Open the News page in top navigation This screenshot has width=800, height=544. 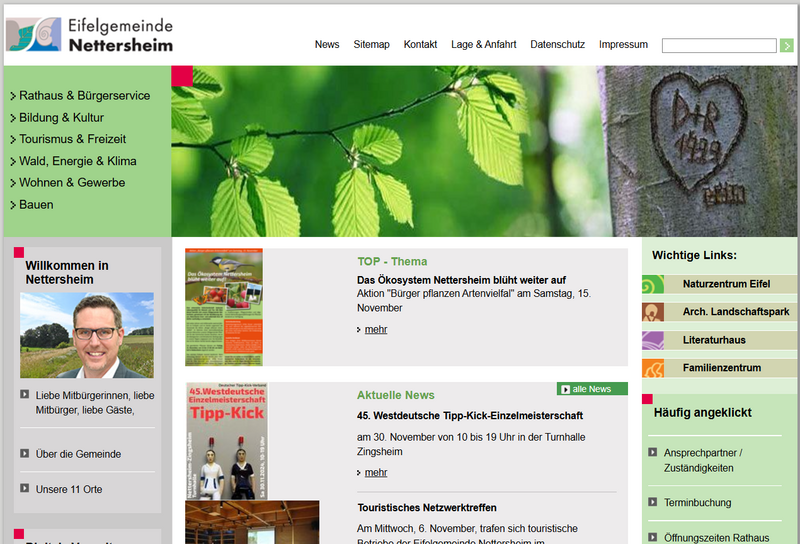click(x=327, y=44)
